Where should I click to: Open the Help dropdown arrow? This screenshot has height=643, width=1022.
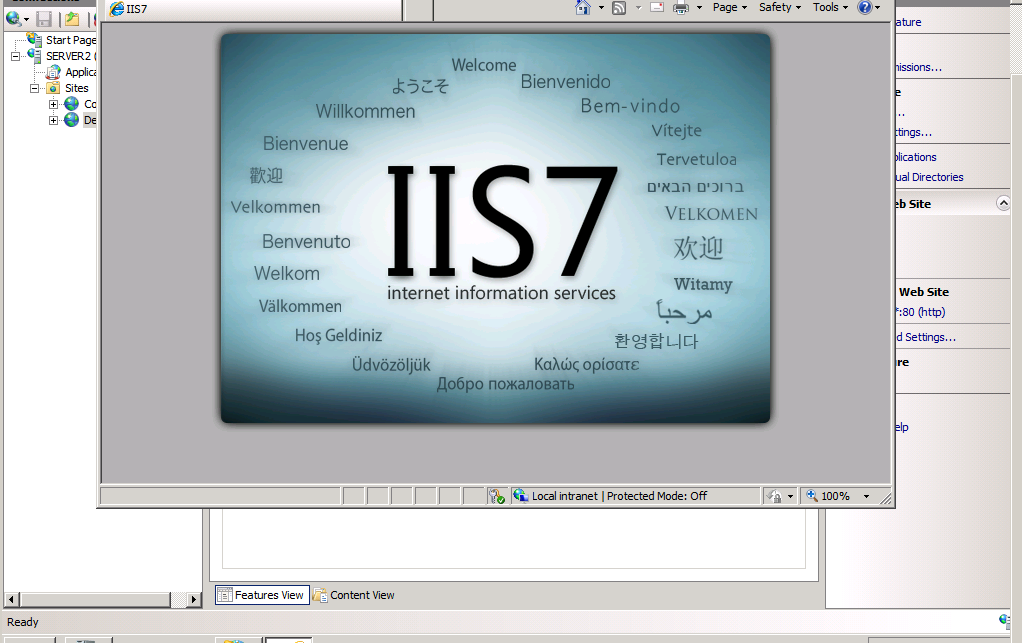(x=877, y=8)
